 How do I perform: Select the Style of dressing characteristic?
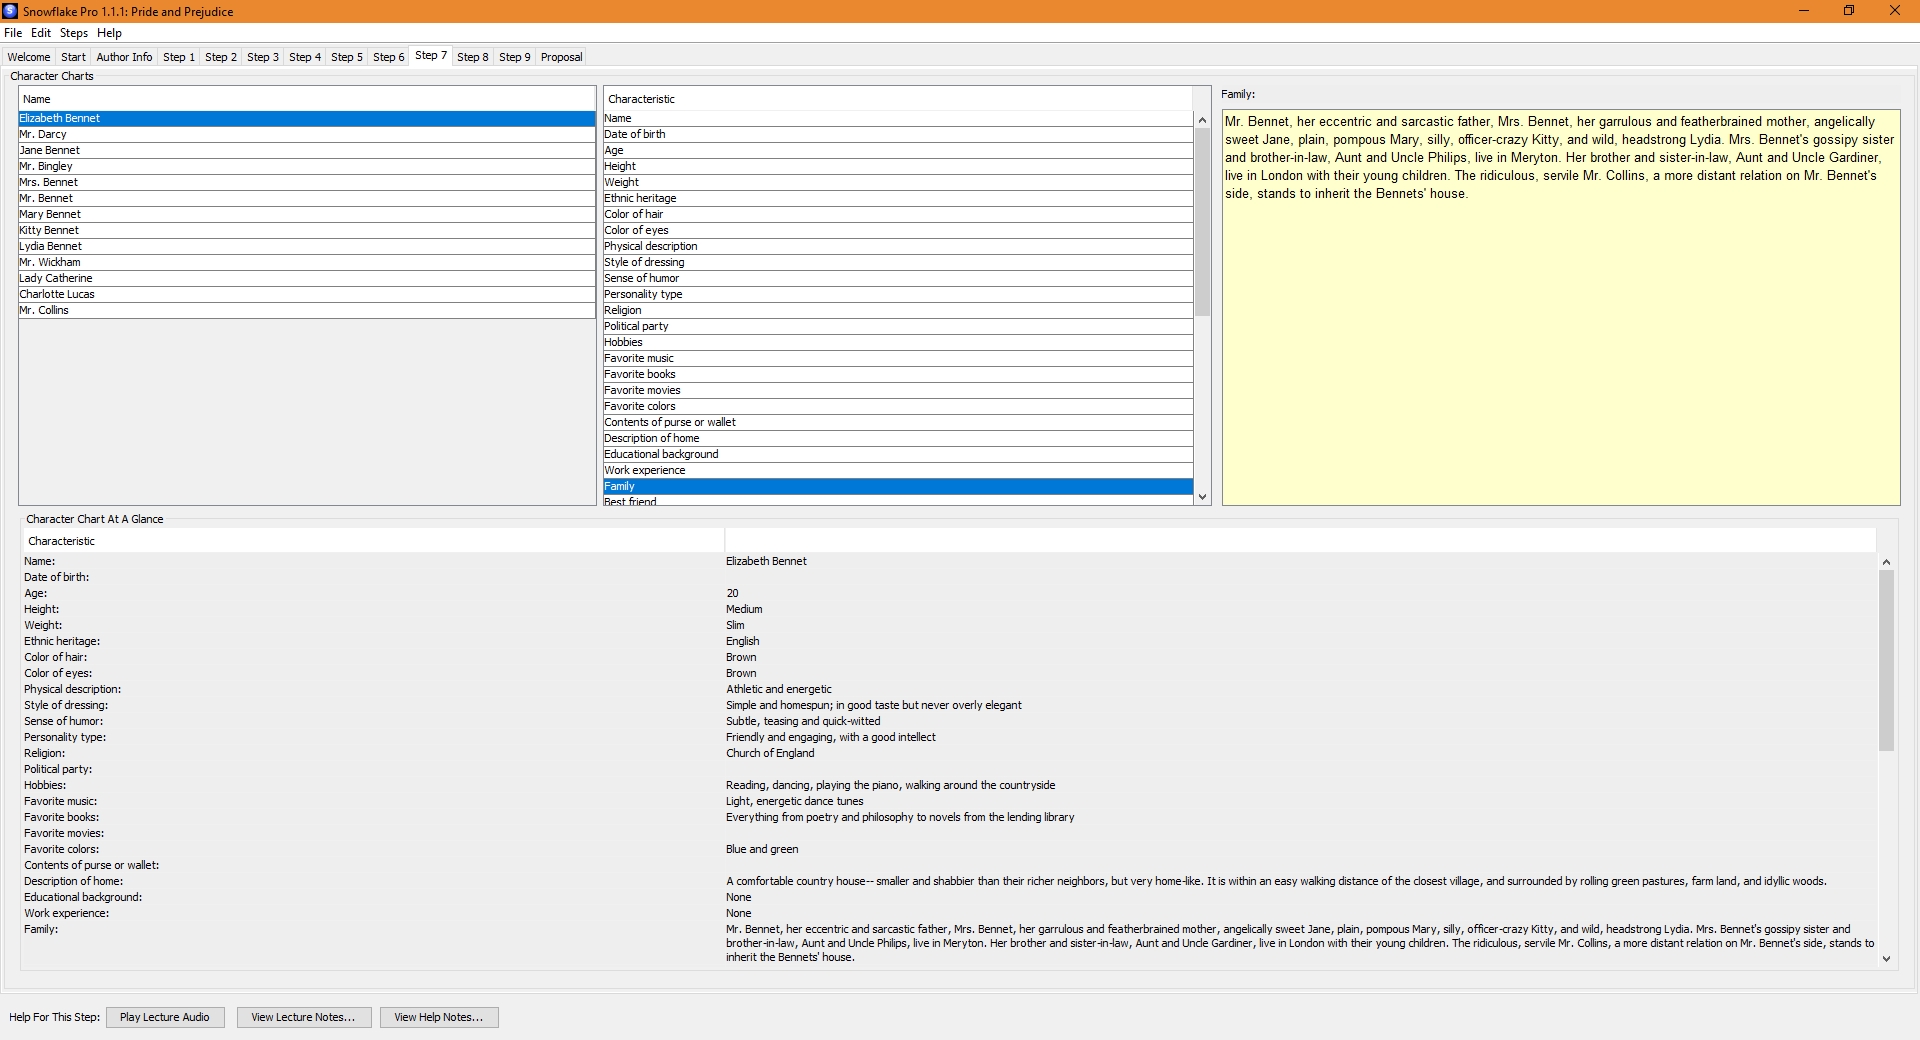pyautogui.click(x=898, y=262)
